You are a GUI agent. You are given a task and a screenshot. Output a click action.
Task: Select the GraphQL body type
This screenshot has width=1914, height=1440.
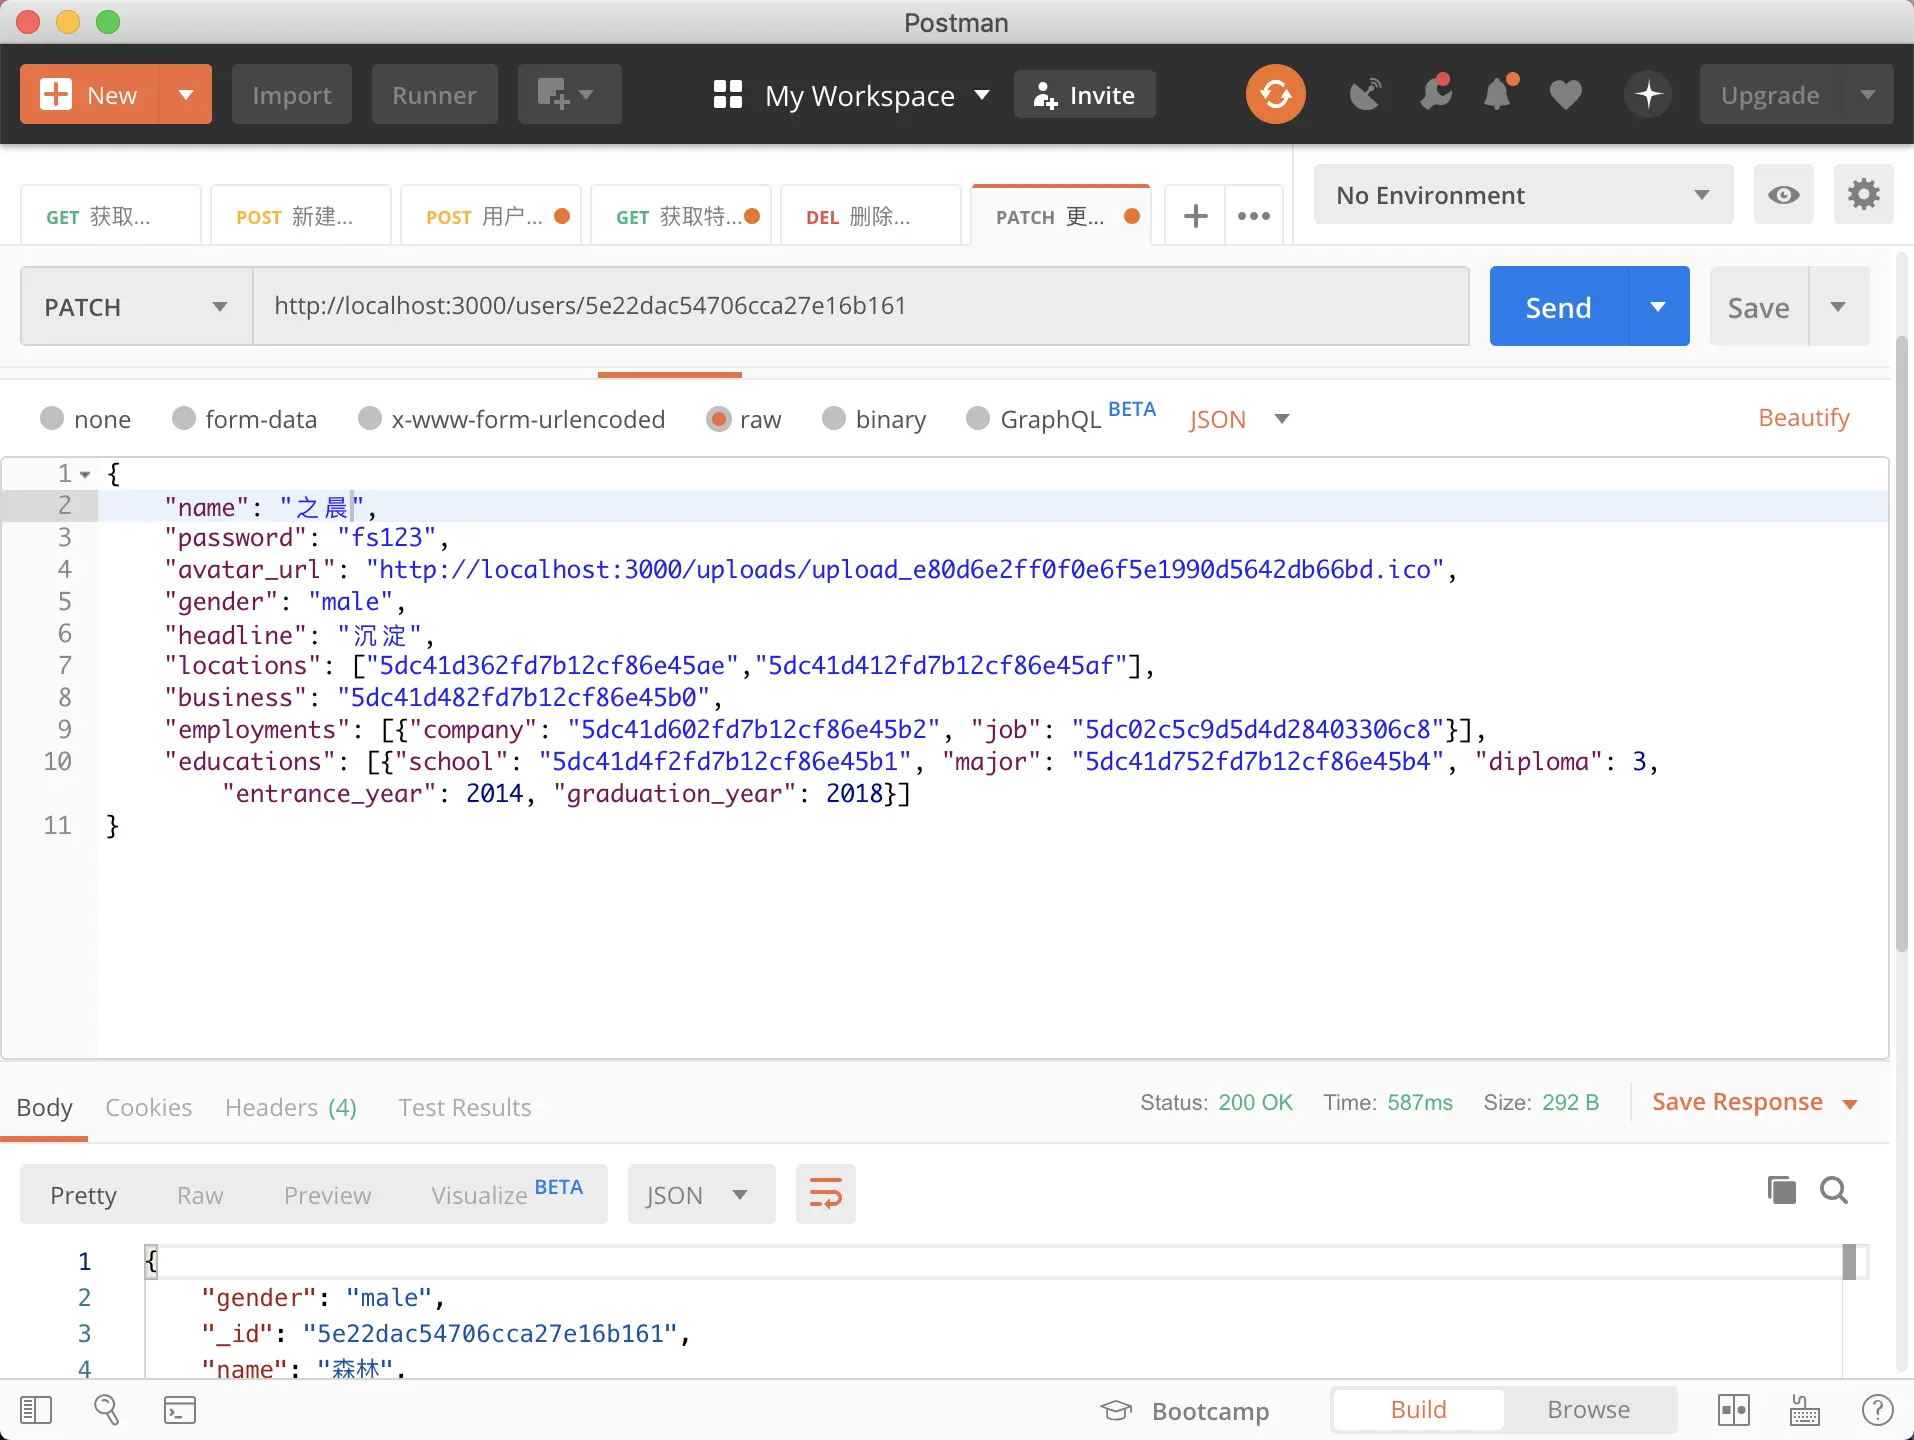tap(978, 419)
